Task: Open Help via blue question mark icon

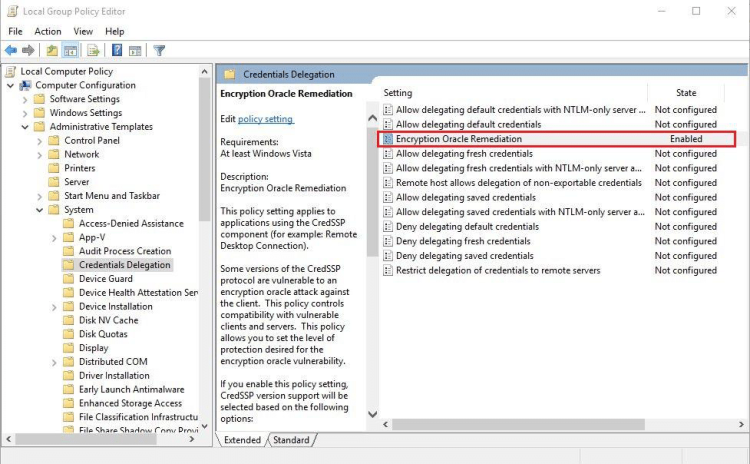Action: pos(117,50)
